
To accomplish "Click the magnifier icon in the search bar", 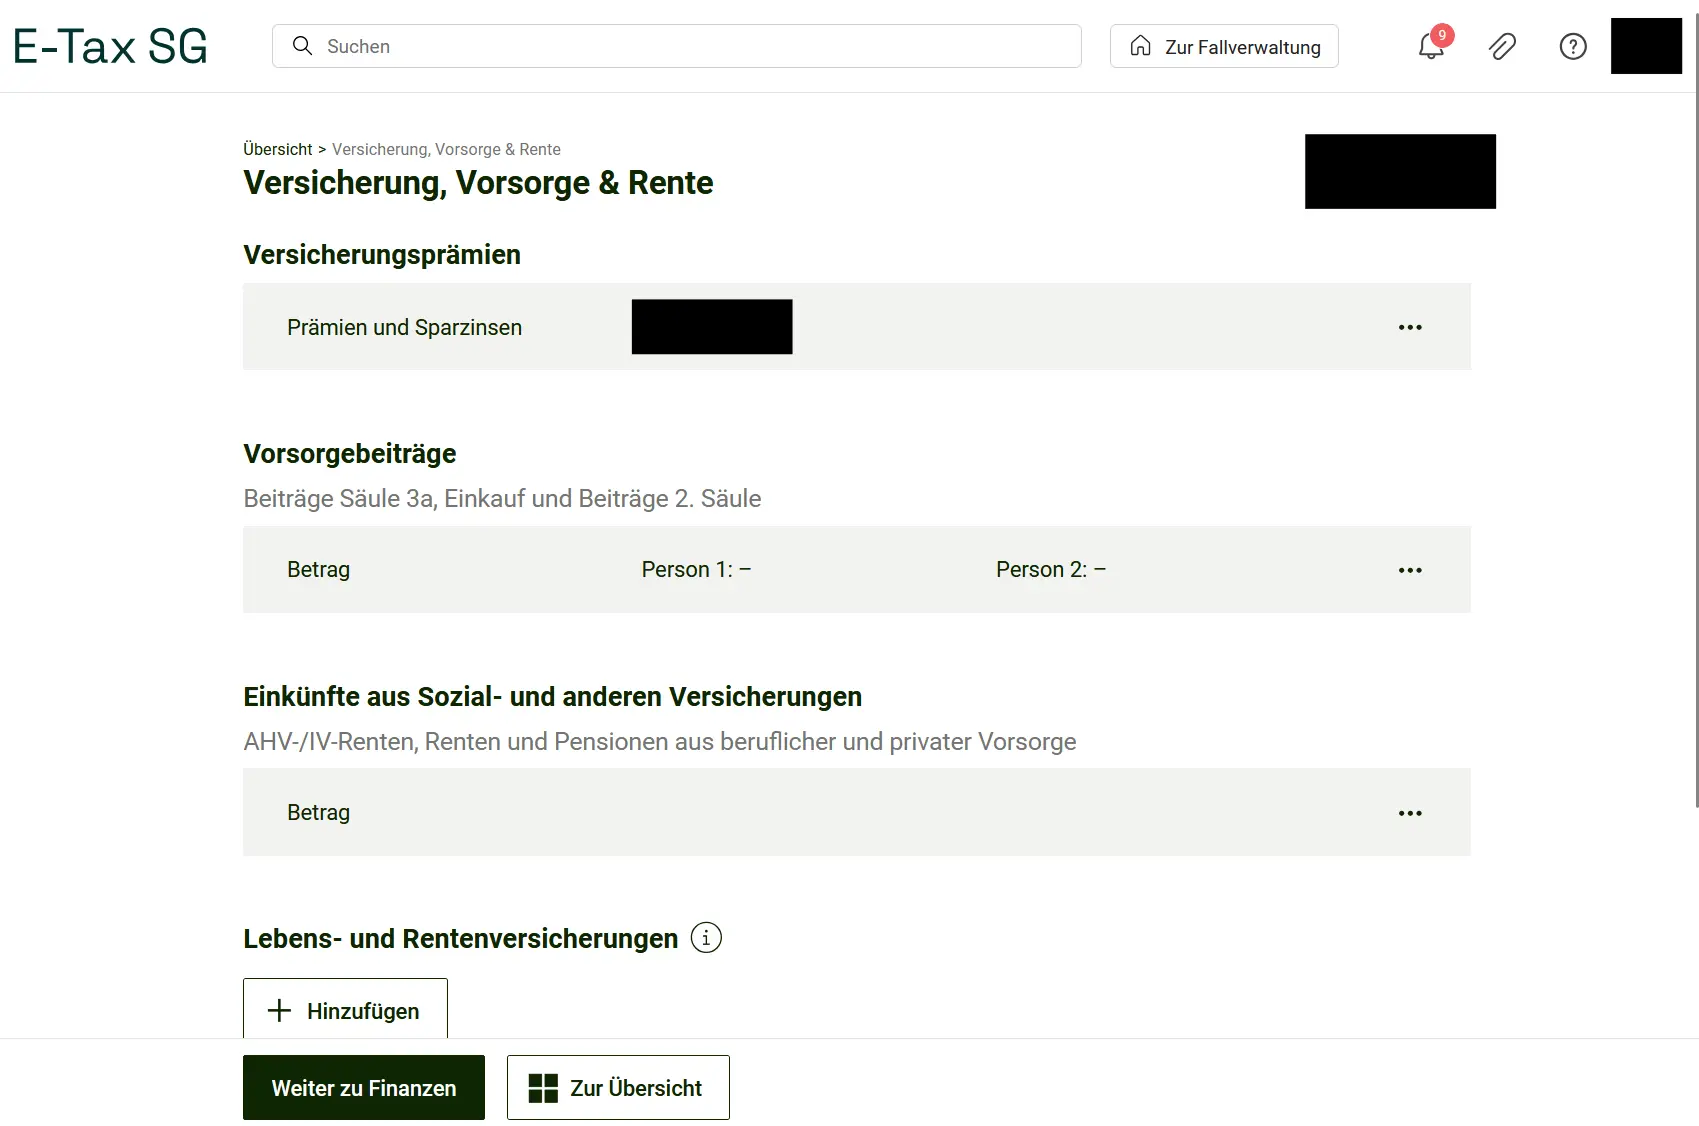I will click(302, 46).
